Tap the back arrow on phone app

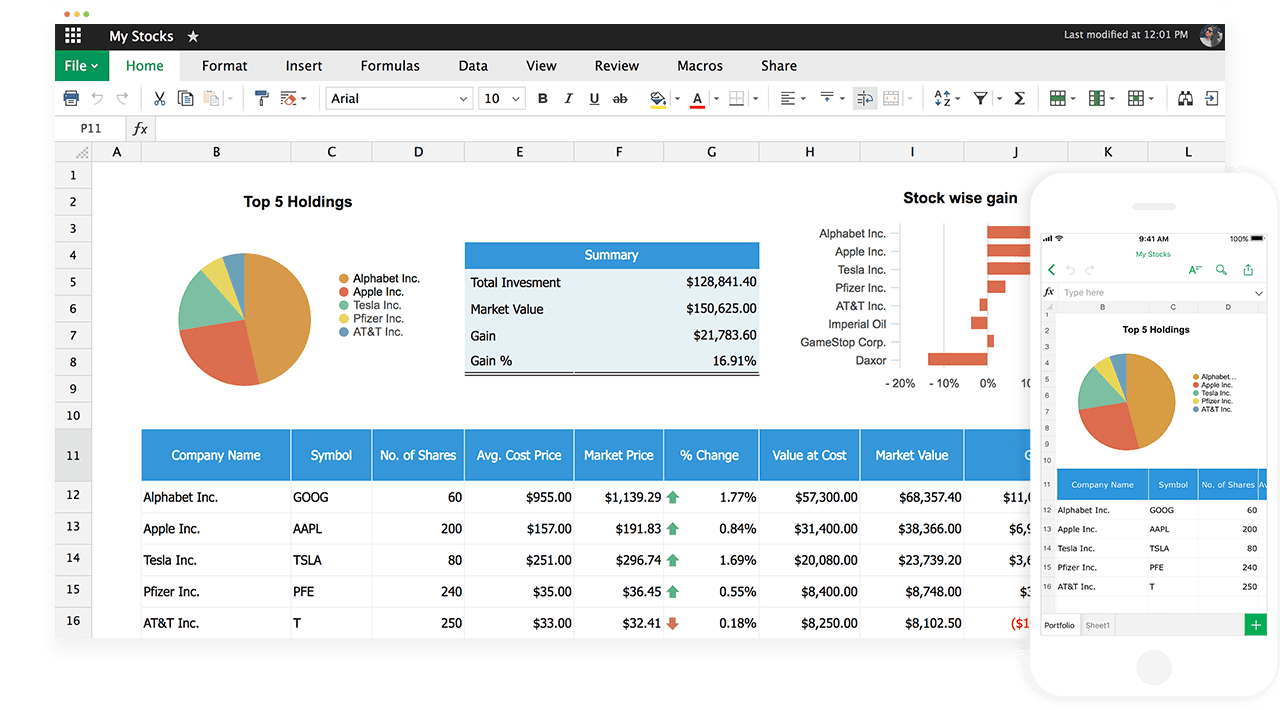click(x=1051, y=270)
